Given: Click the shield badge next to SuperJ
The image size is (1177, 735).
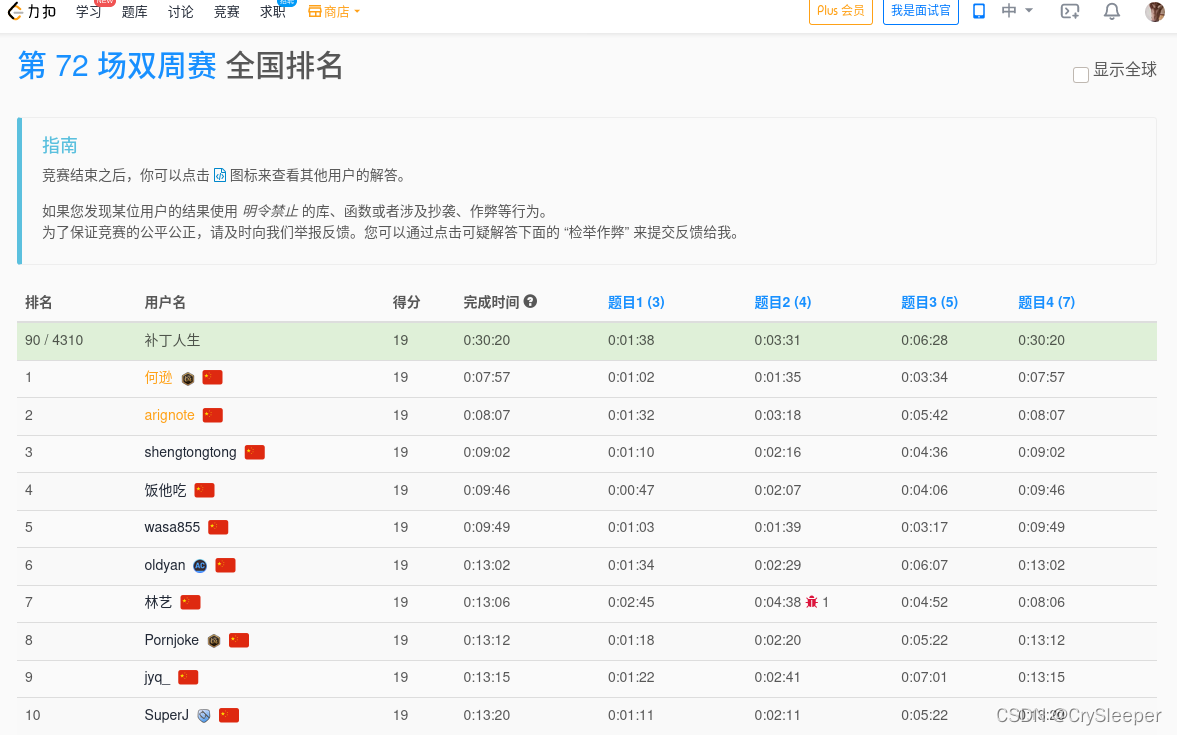Looking at the screenshot, I should pos(203,716).
